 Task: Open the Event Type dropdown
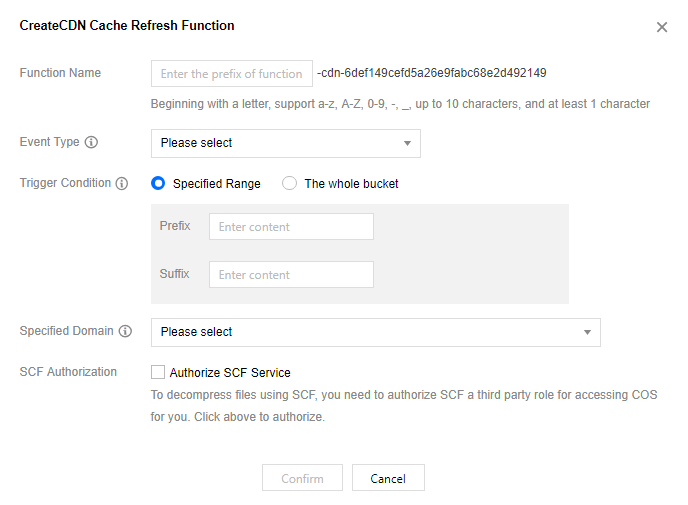tap(285, 143)
